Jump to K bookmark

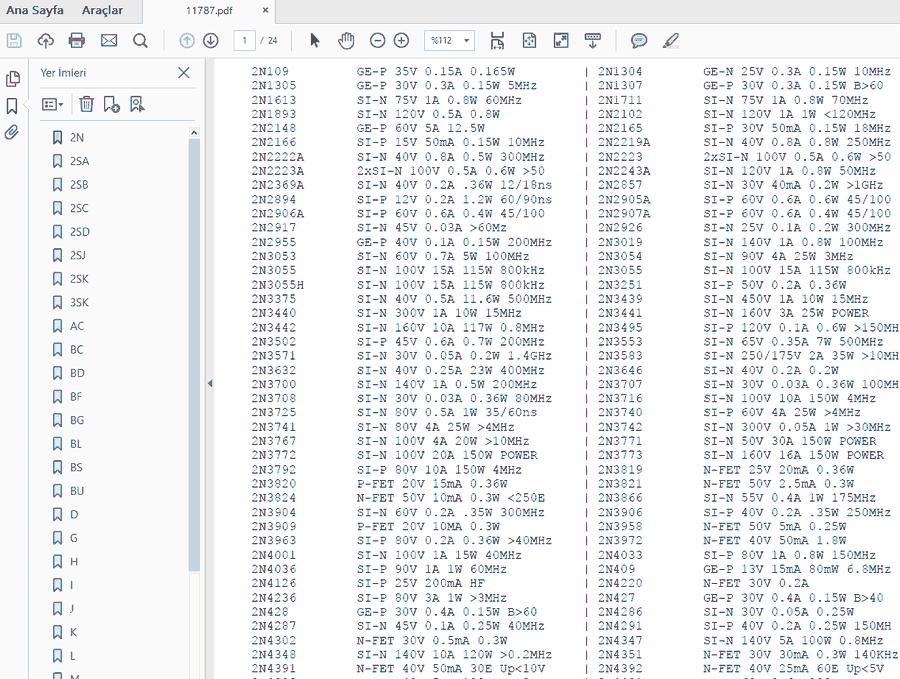tap(73, 632)
